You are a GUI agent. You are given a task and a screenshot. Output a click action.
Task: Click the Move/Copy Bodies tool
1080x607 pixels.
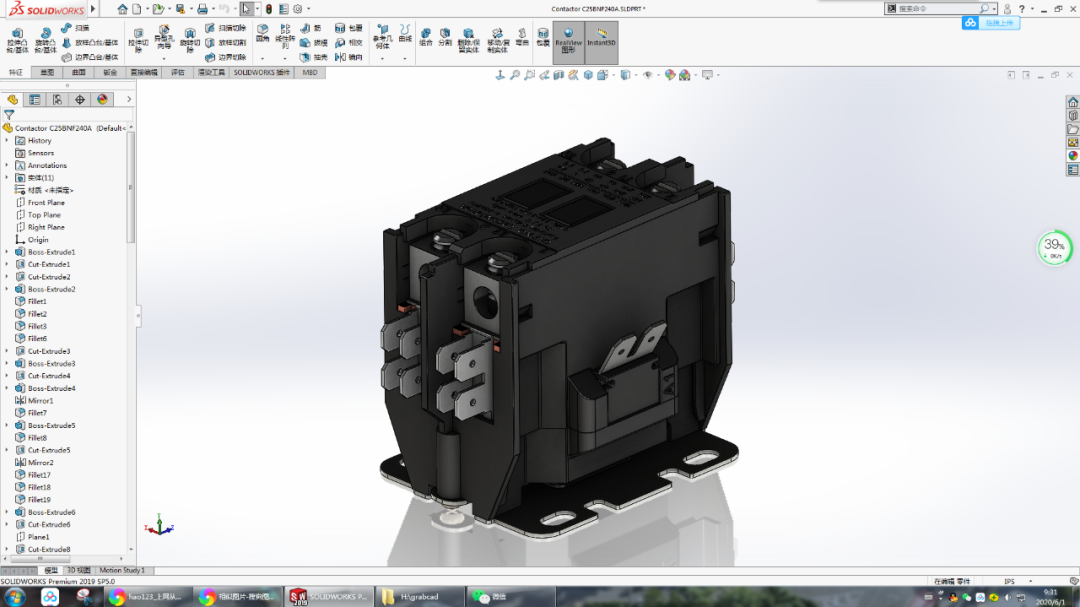point(497,41)
